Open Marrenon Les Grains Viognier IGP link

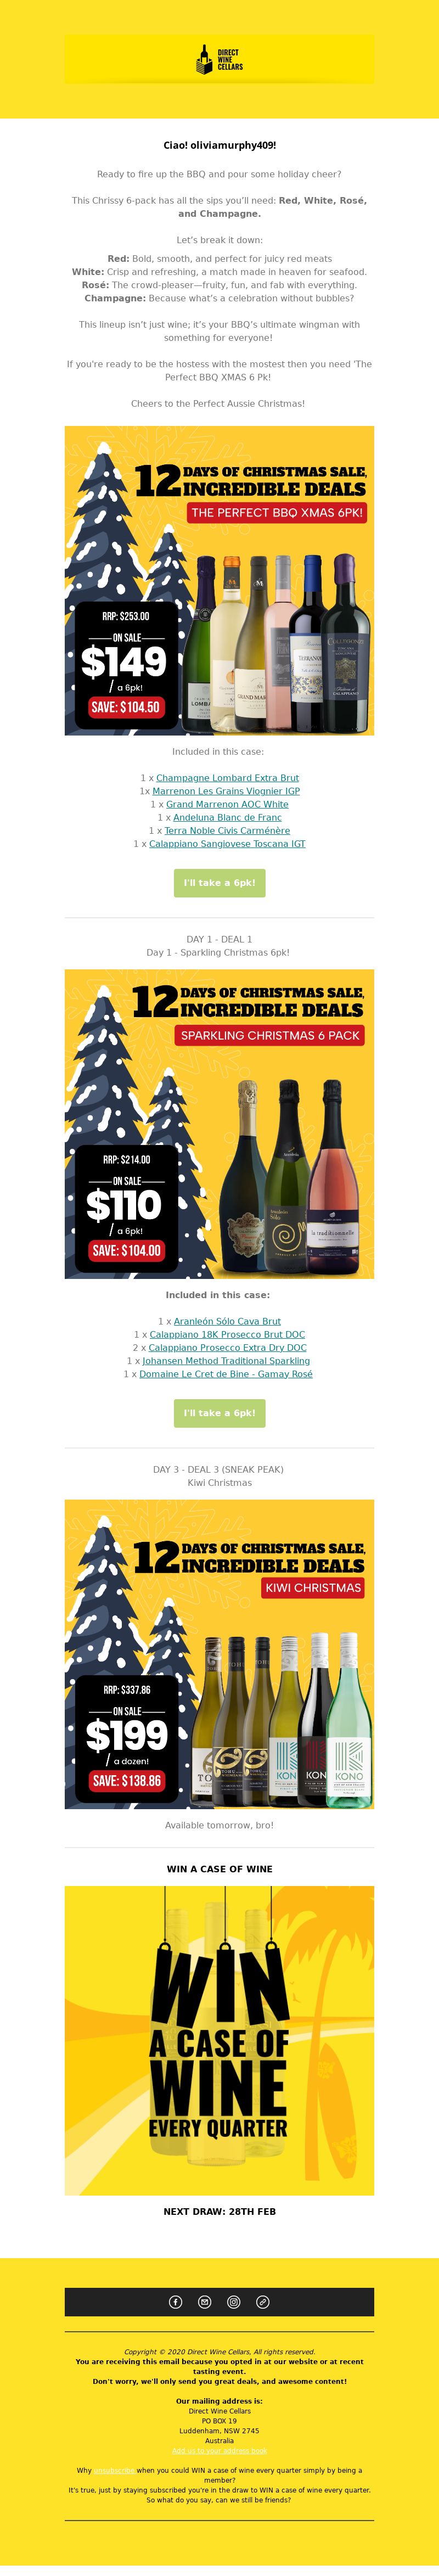point(226,790)
